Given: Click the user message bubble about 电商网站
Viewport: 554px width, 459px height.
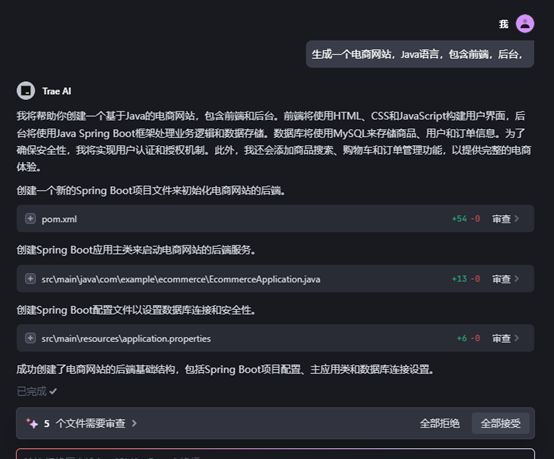Looking at the screenshot, I should 420,54.
